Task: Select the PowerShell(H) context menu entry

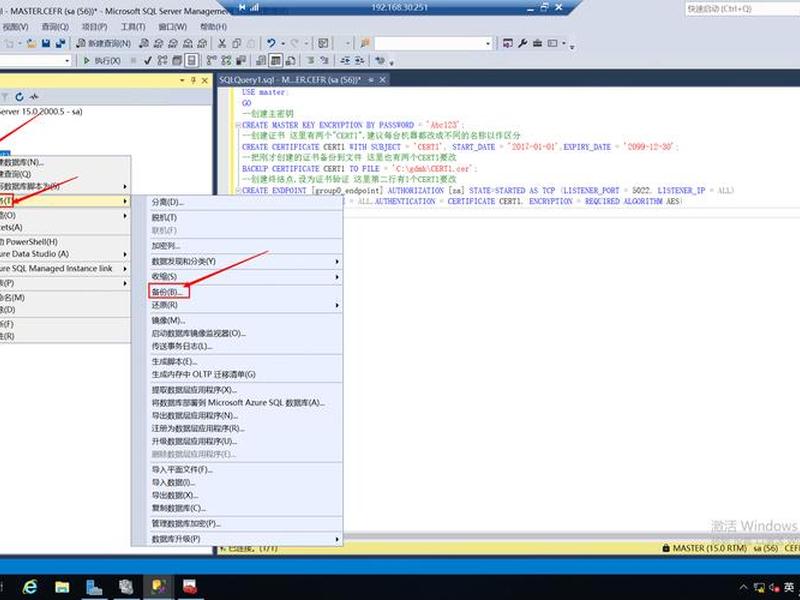Action: [65, 242]
